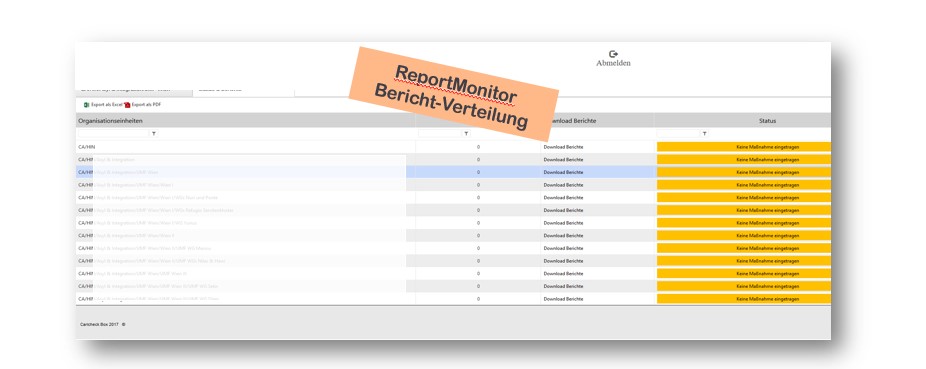This screenshot has height=369, width=926.
Task: Click the Abmelden text link
Action: [613, 63]
